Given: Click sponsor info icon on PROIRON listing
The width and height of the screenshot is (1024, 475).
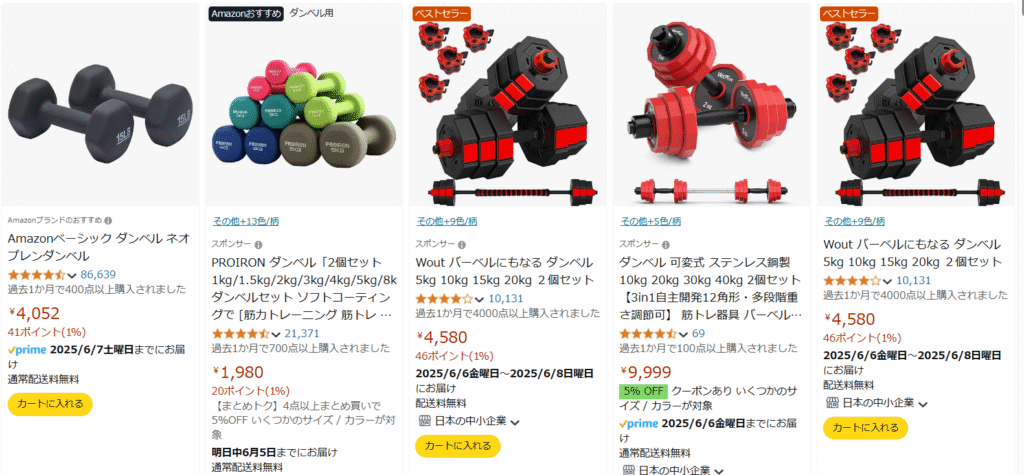Looking at the screenshot, I should pos(258,244).
